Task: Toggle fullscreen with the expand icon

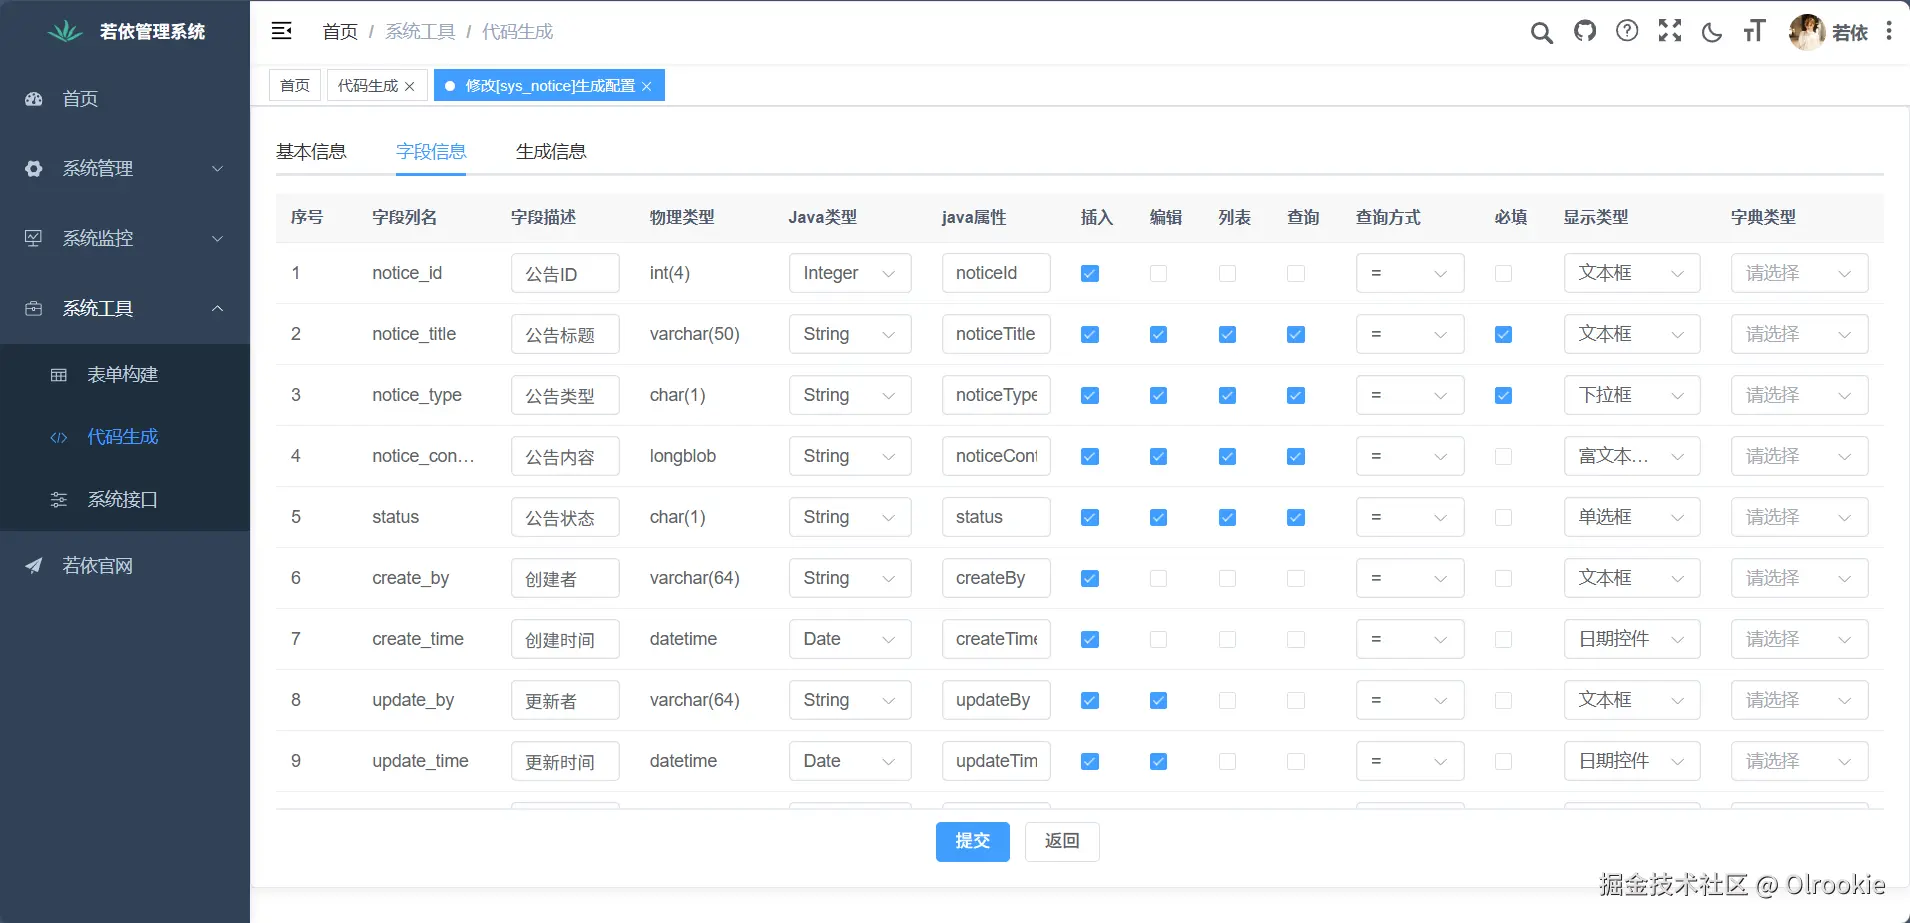Action: pyautogui.click(x=1669, y=31)
